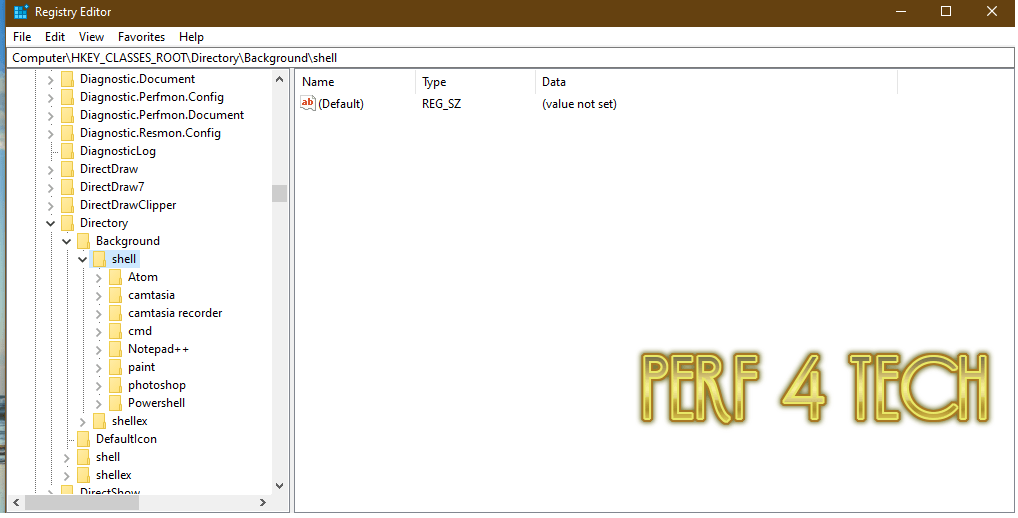The width and height of the screenshot is (1018, 518).
Task: Select the paint key label
Action: [x=142, y=367]
